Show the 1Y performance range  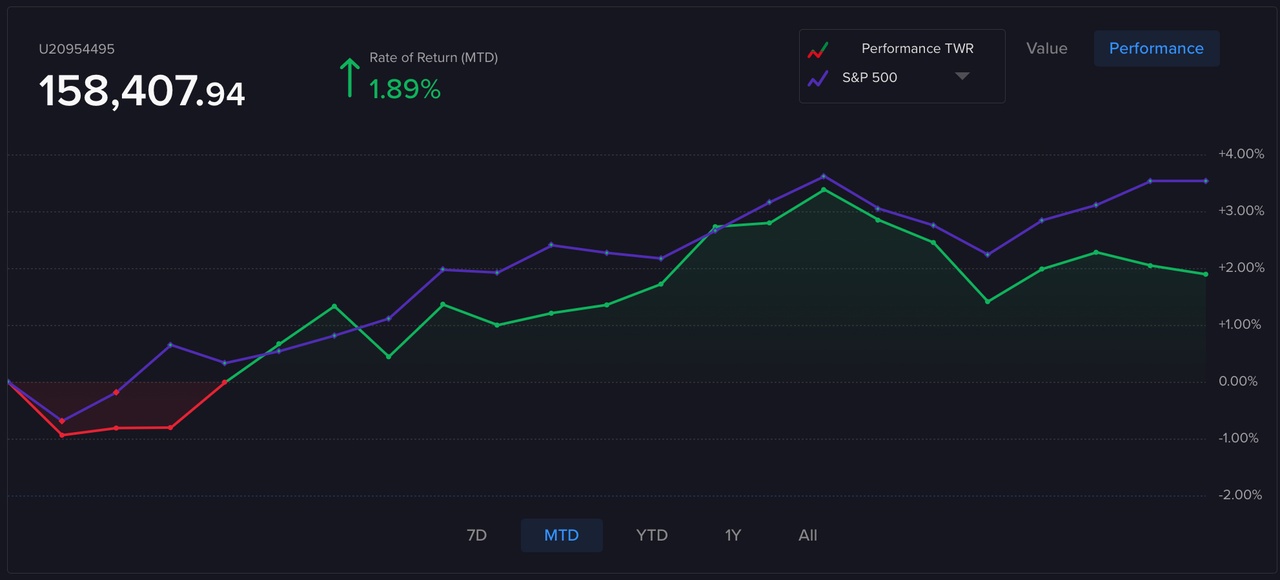coord(733,535)
